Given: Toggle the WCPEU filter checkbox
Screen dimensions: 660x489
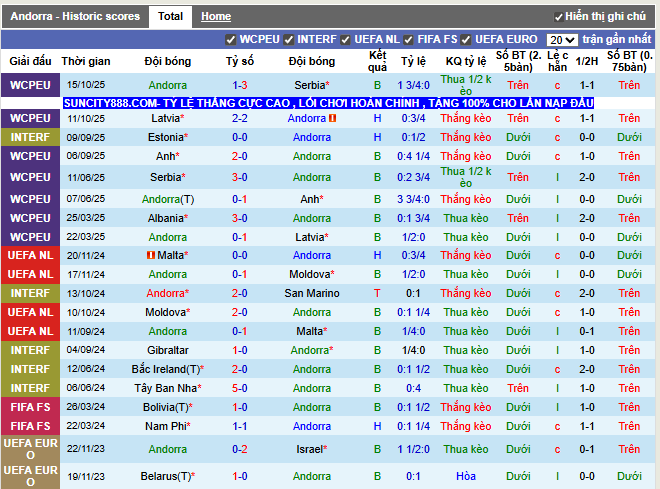Looking at the screenshot, I should (231, 40).
